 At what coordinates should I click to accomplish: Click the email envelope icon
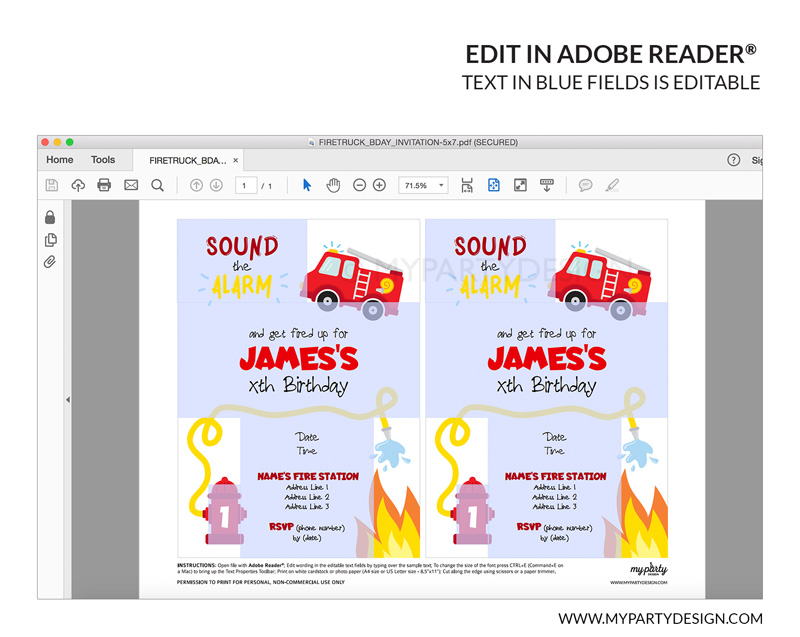coord(131,185)
